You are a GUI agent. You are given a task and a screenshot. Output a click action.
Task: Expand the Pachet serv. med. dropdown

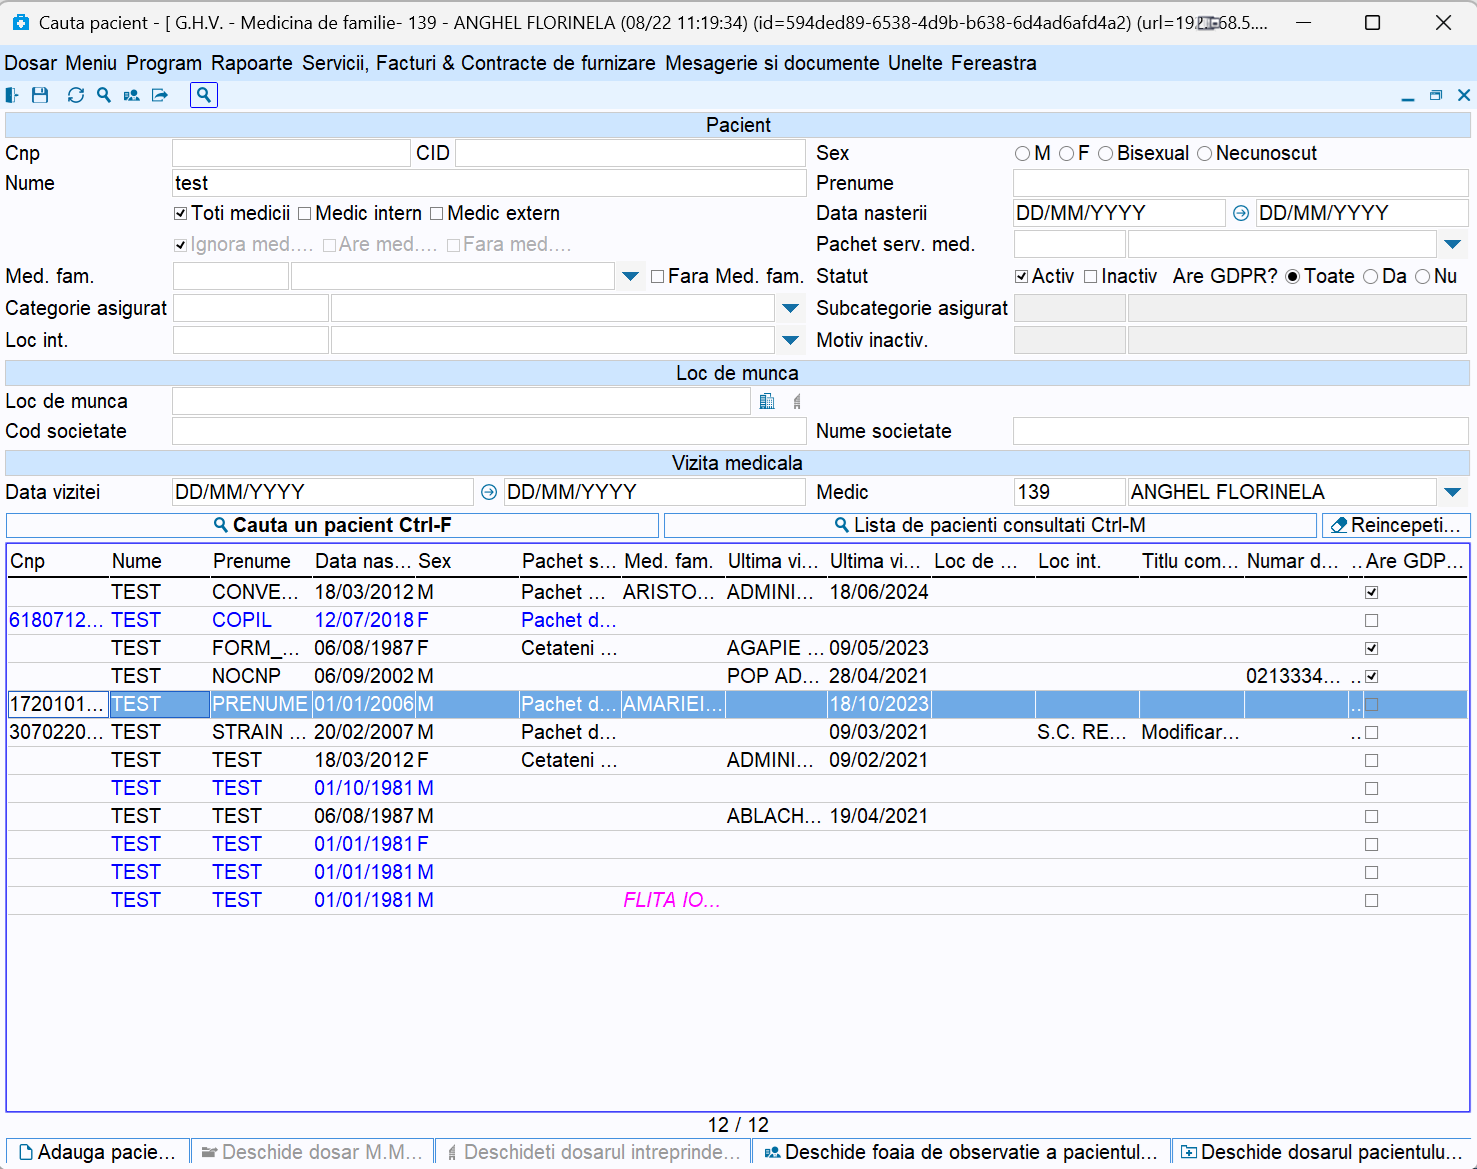point(1453,244)
